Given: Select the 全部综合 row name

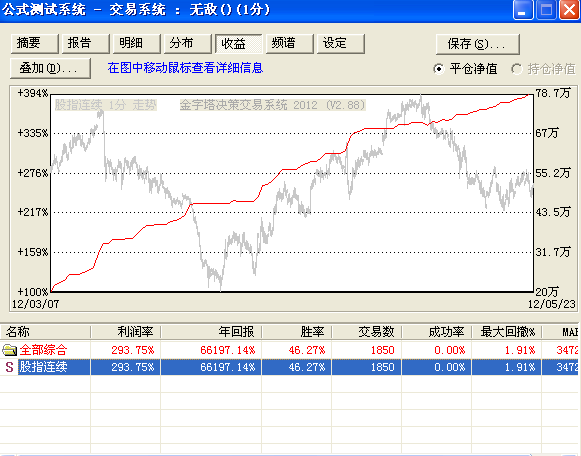Looking at the screenshot, I should 43,350.
